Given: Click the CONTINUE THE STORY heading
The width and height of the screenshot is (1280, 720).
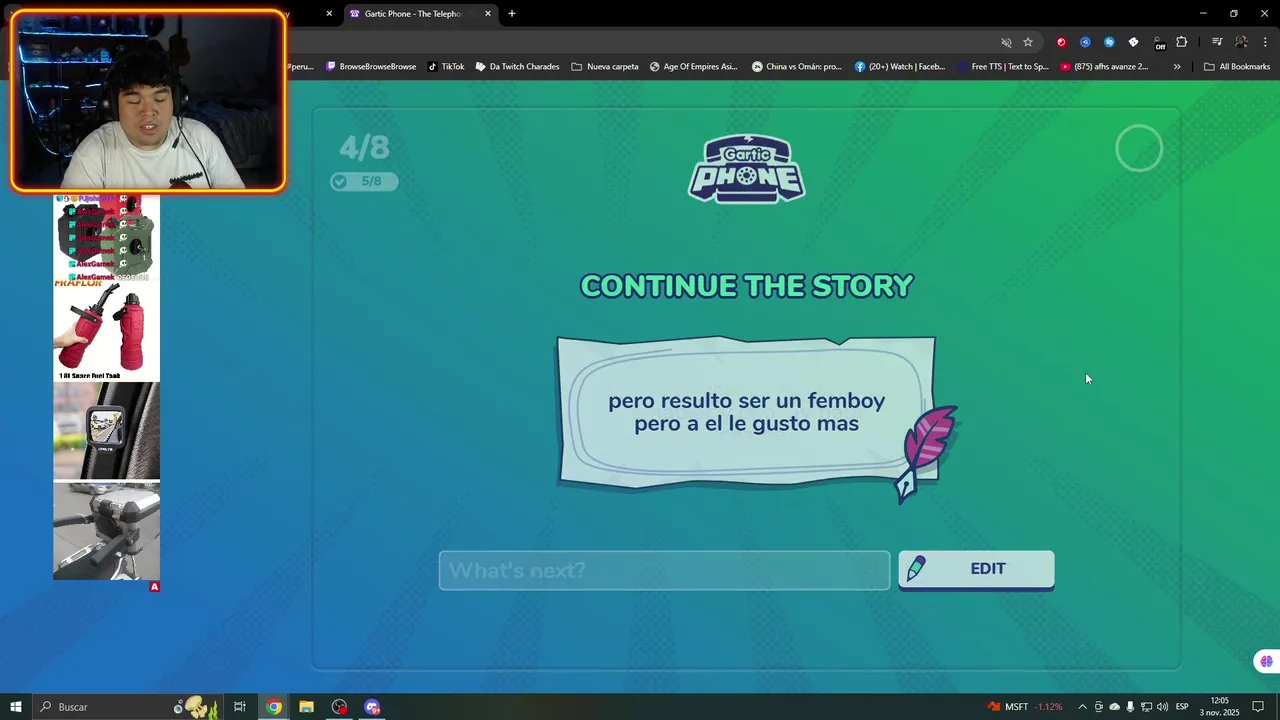Looking at the screenshot, I should click(747, 286).
